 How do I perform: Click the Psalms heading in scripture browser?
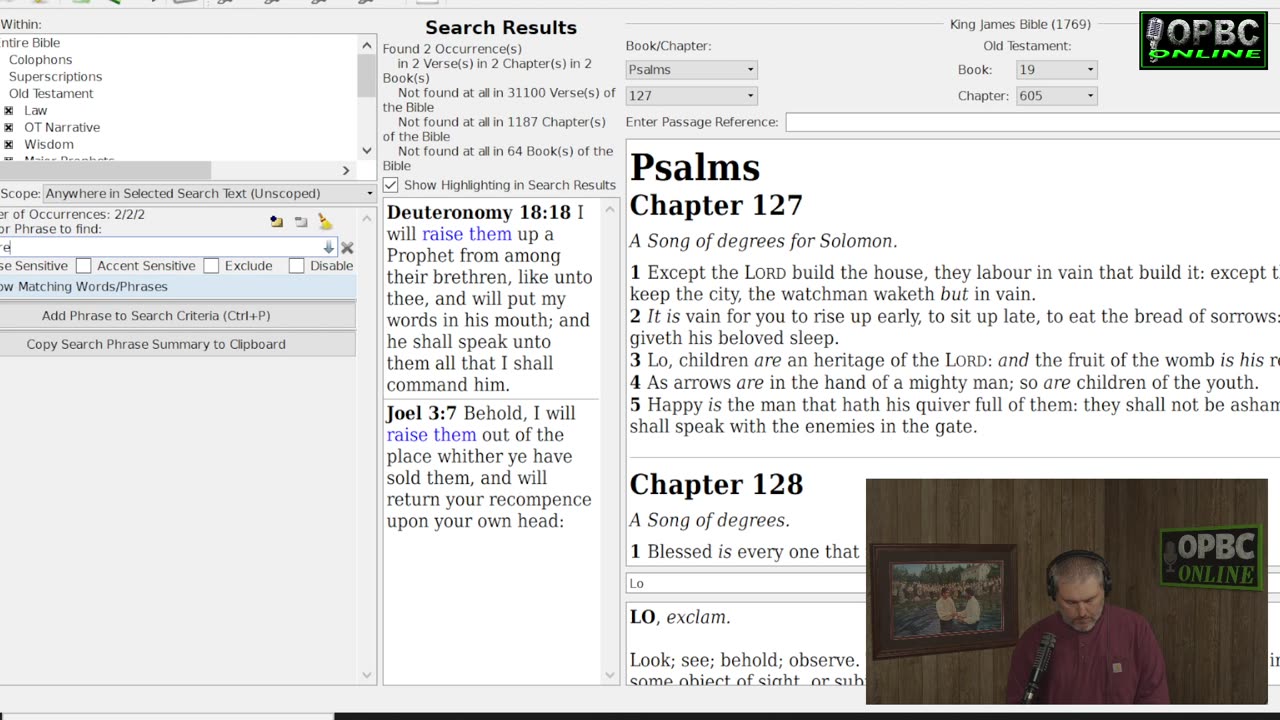695,167
